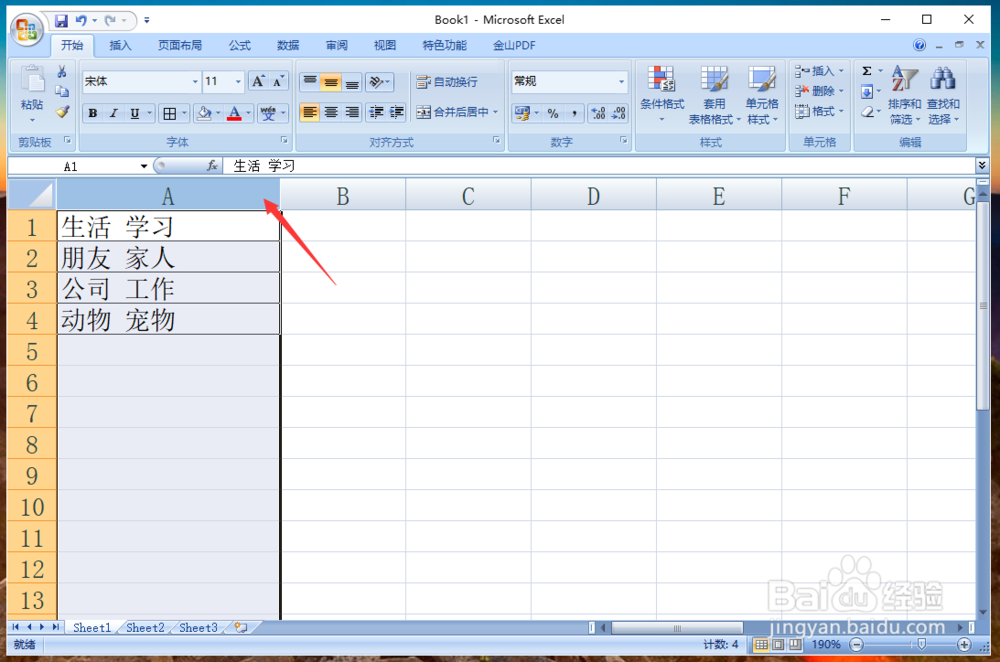Decrease font size with small A icon
The width and height of the screenshot is (1000, 662).
[x=278, y=81]
